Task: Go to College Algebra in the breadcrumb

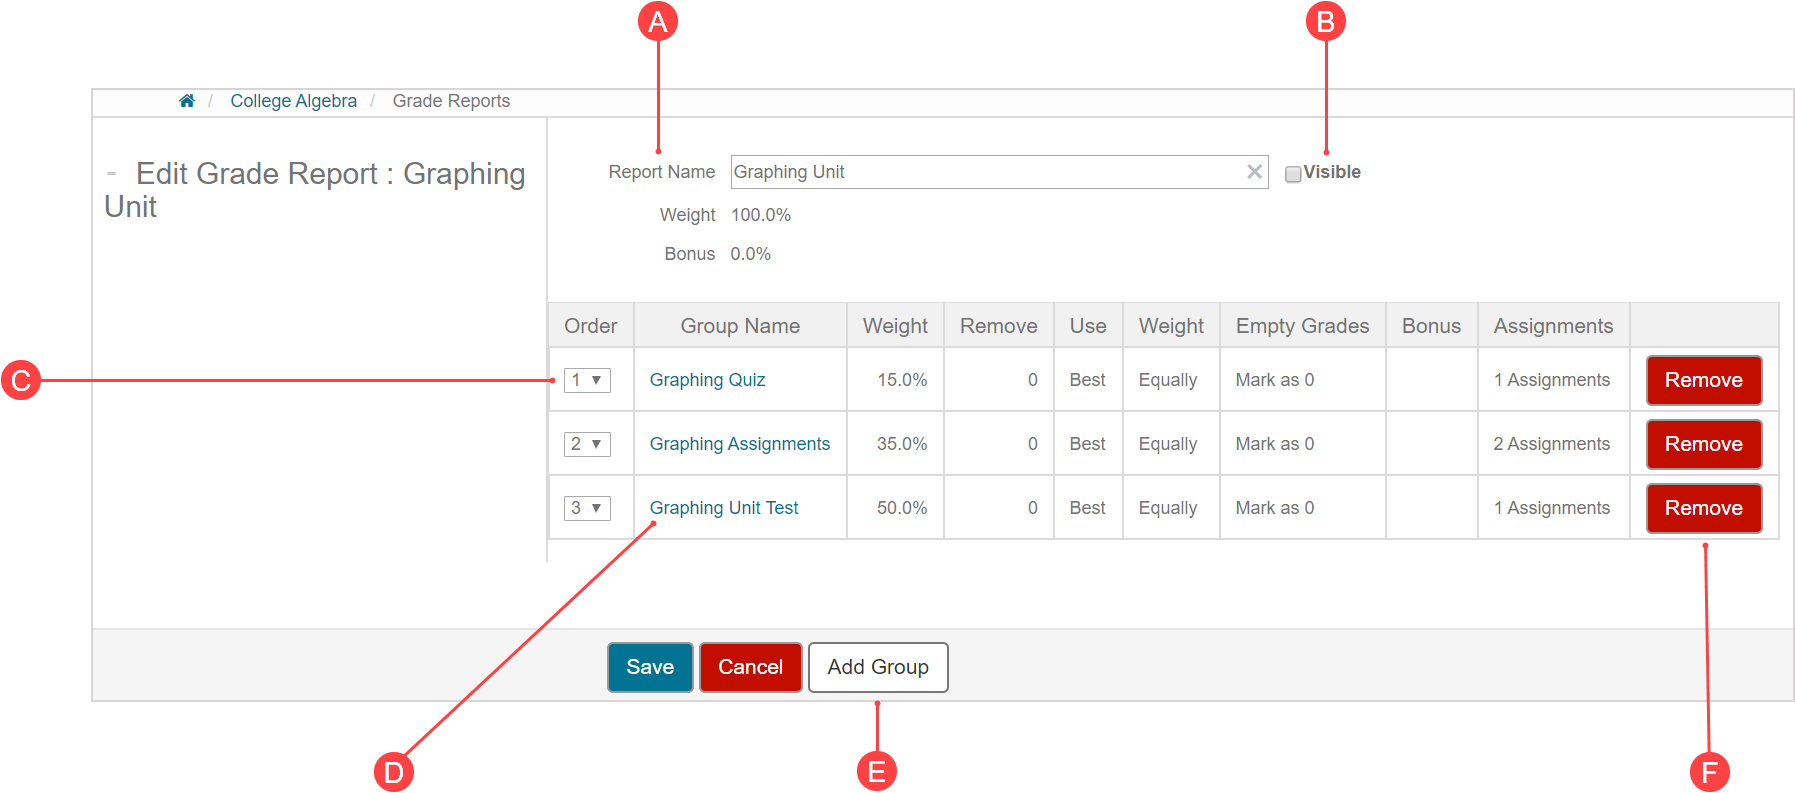Action: (293, 101)
